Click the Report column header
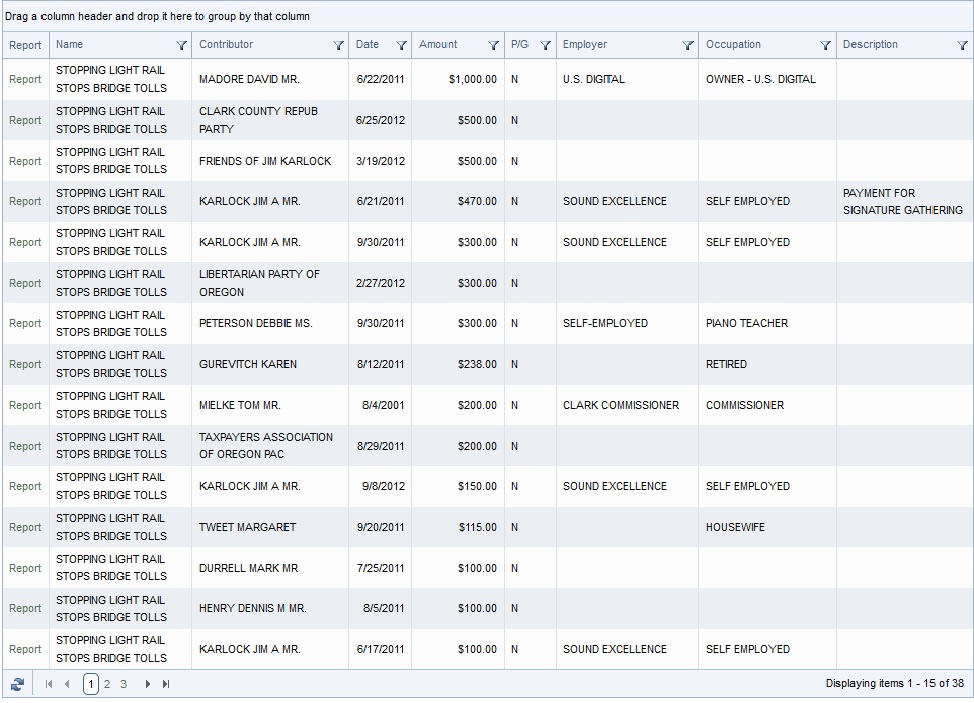 click(x=25, y=45)
